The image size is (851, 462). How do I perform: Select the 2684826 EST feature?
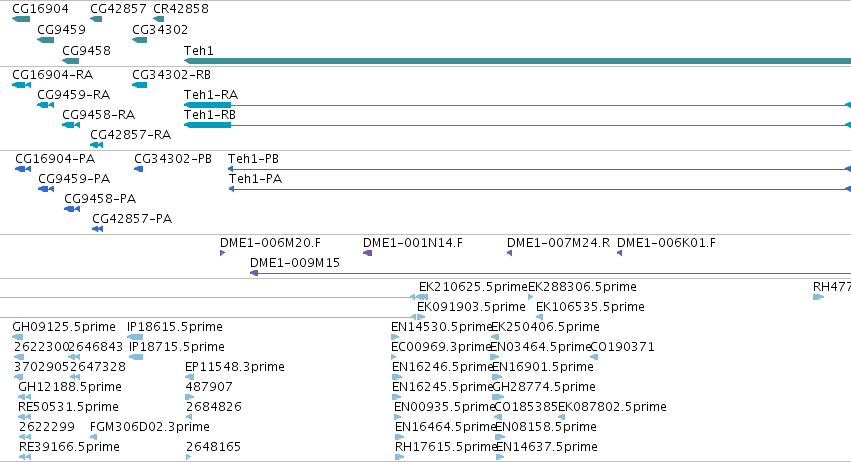(189, 417)
